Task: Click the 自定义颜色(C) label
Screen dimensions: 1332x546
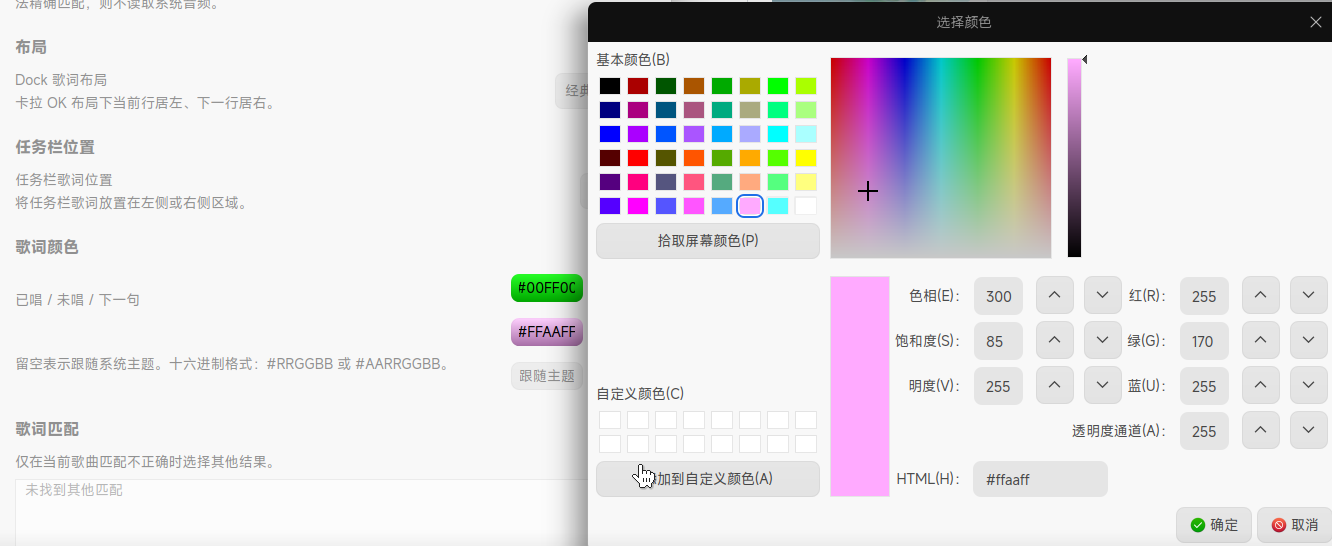Action: [x=640, y=394]
